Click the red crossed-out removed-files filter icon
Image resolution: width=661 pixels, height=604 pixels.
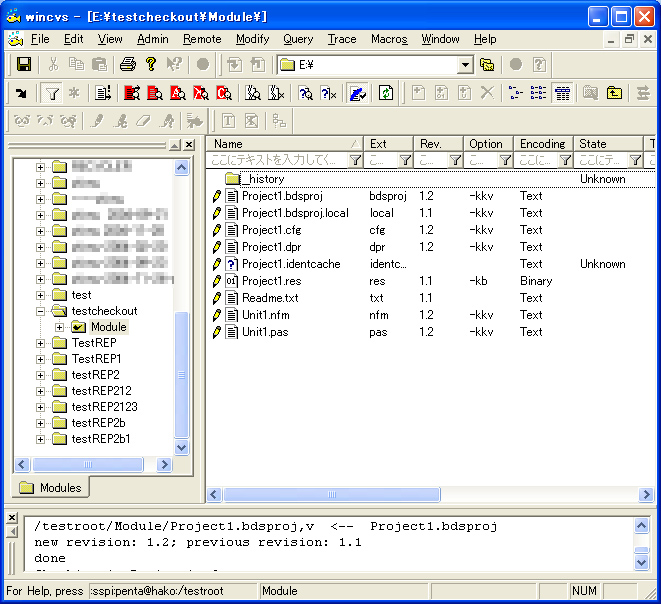click(201, 93)
